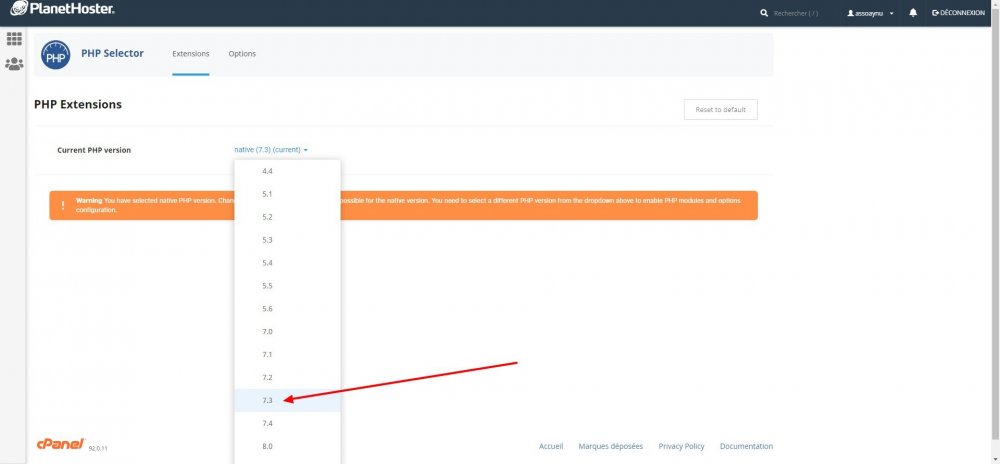1000x464 pixels.
Task: Select PHP version 5.4
Action: coord(287,263)
